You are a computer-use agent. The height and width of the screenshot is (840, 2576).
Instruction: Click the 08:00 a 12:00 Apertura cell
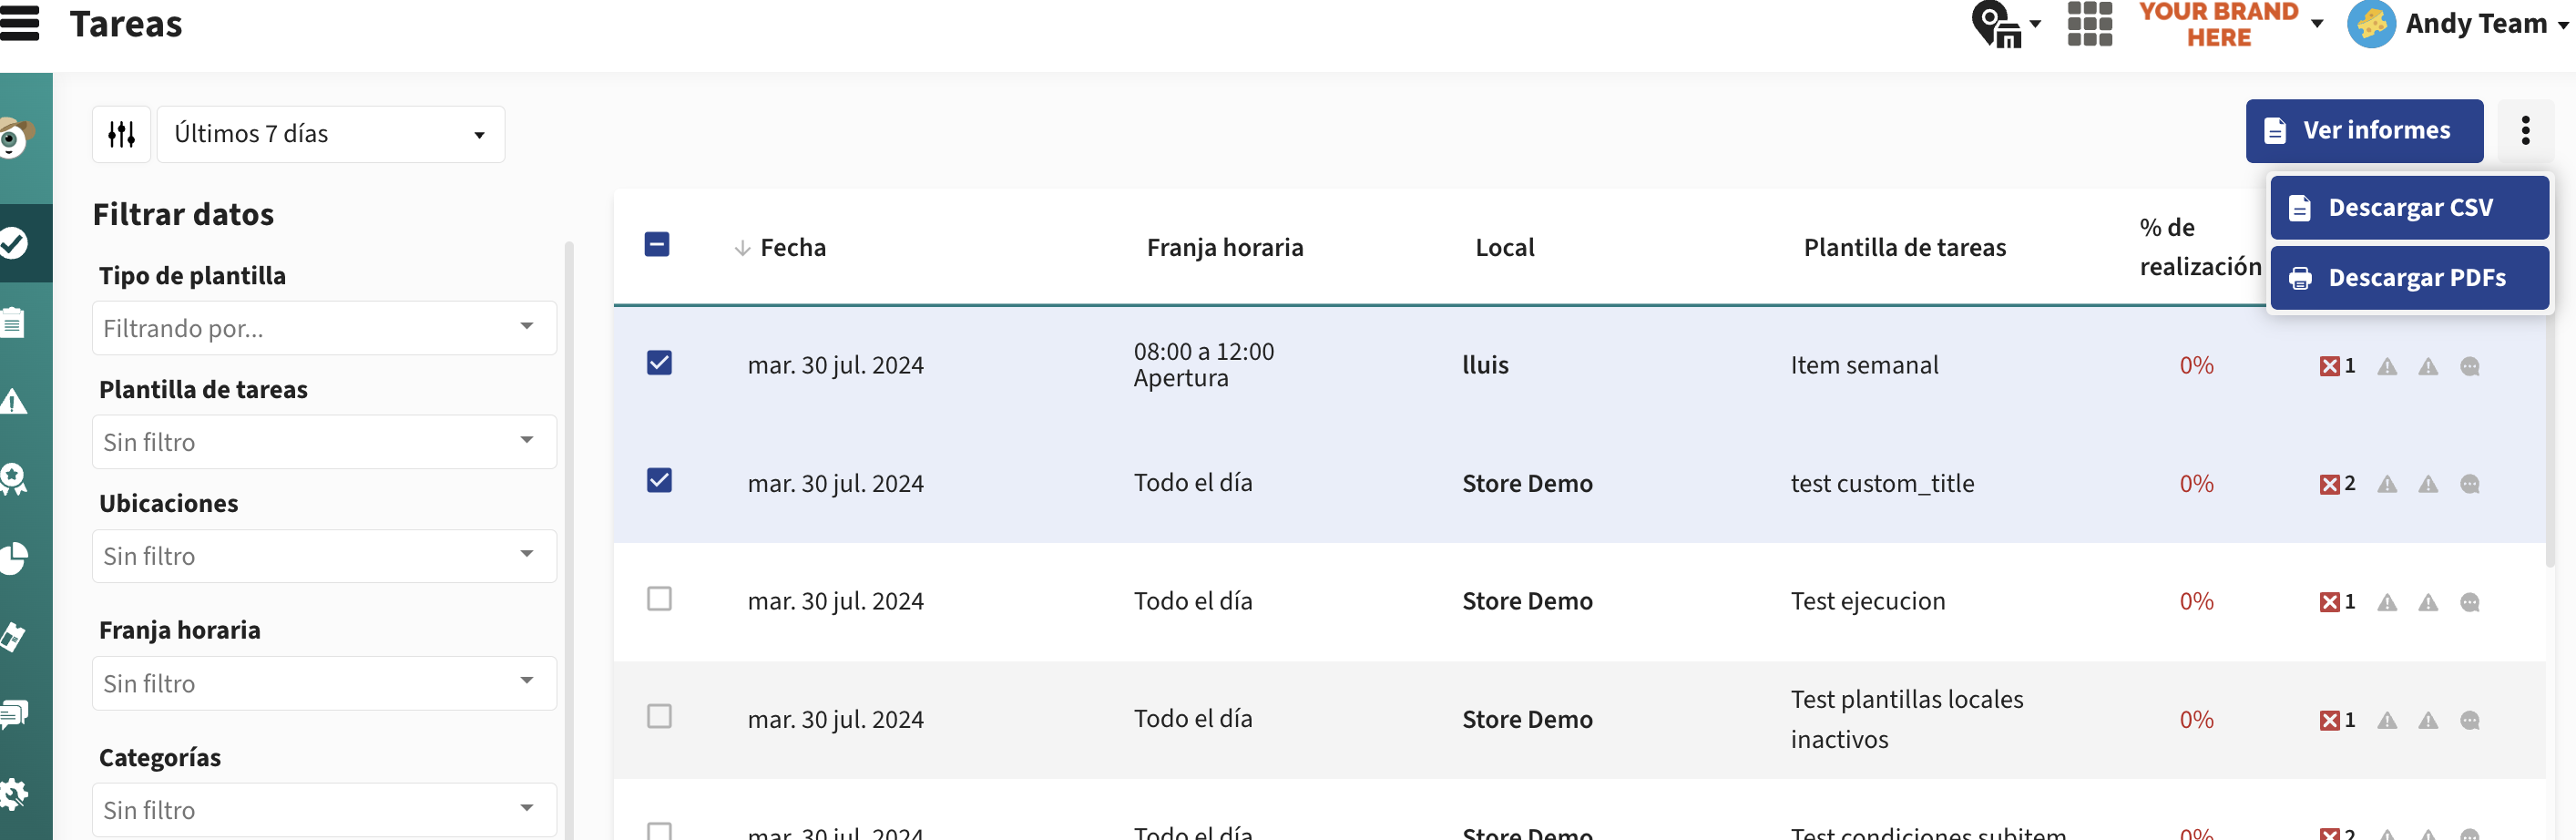point(1203,365)
